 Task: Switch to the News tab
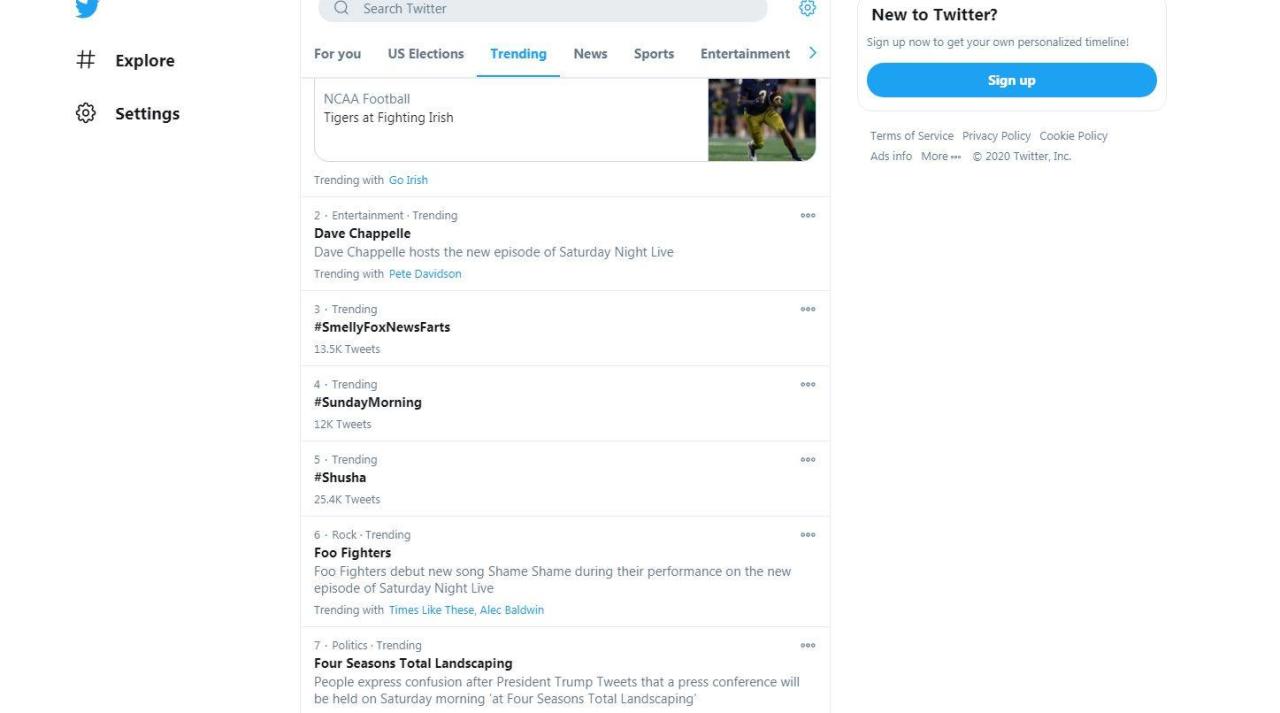pos(590,54)
